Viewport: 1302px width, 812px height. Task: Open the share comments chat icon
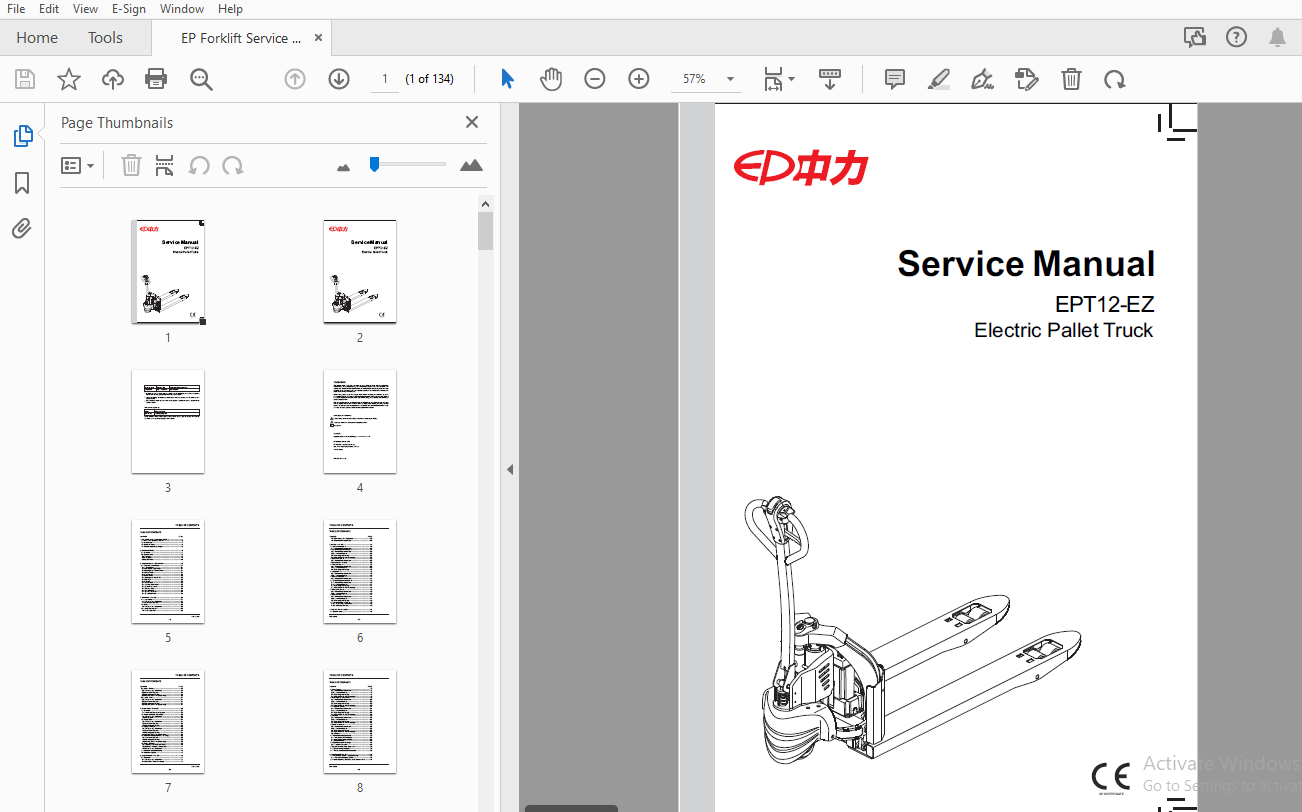click(1194, 38)
